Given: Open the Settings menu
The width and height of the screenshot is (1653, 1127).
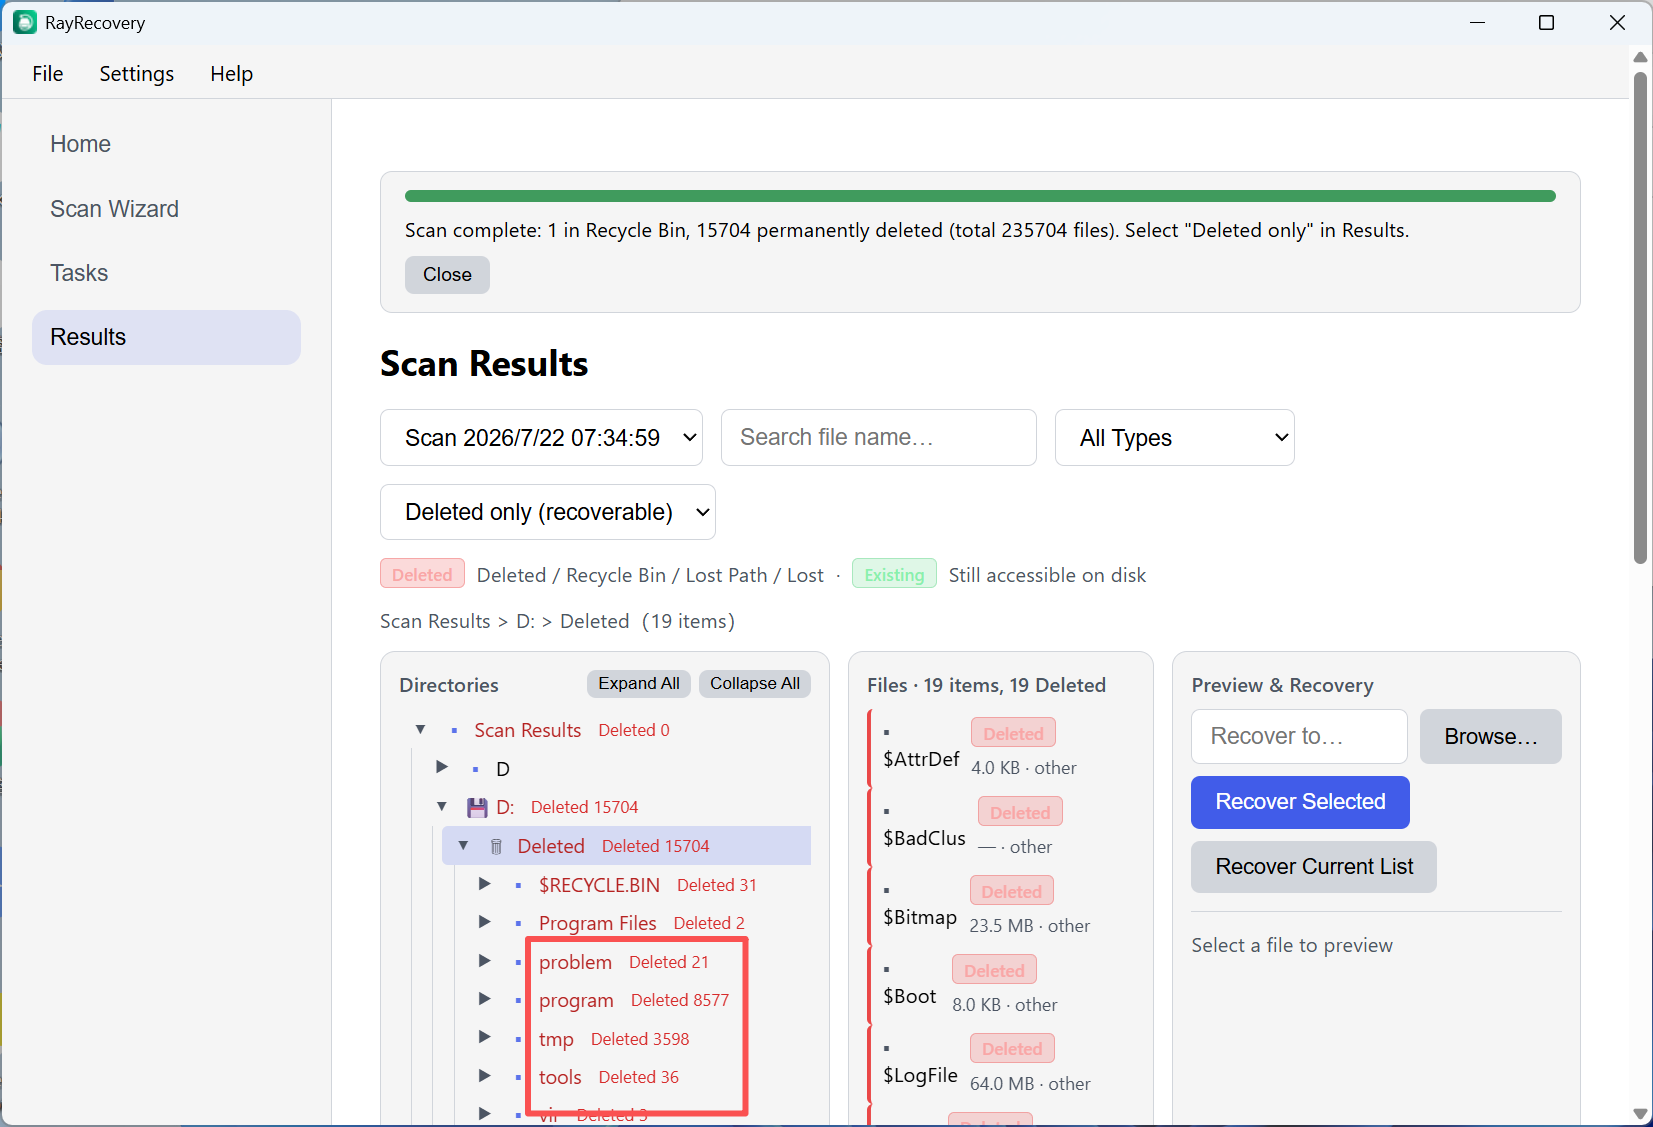Looking at the screenshot, I should click(137, 74).
